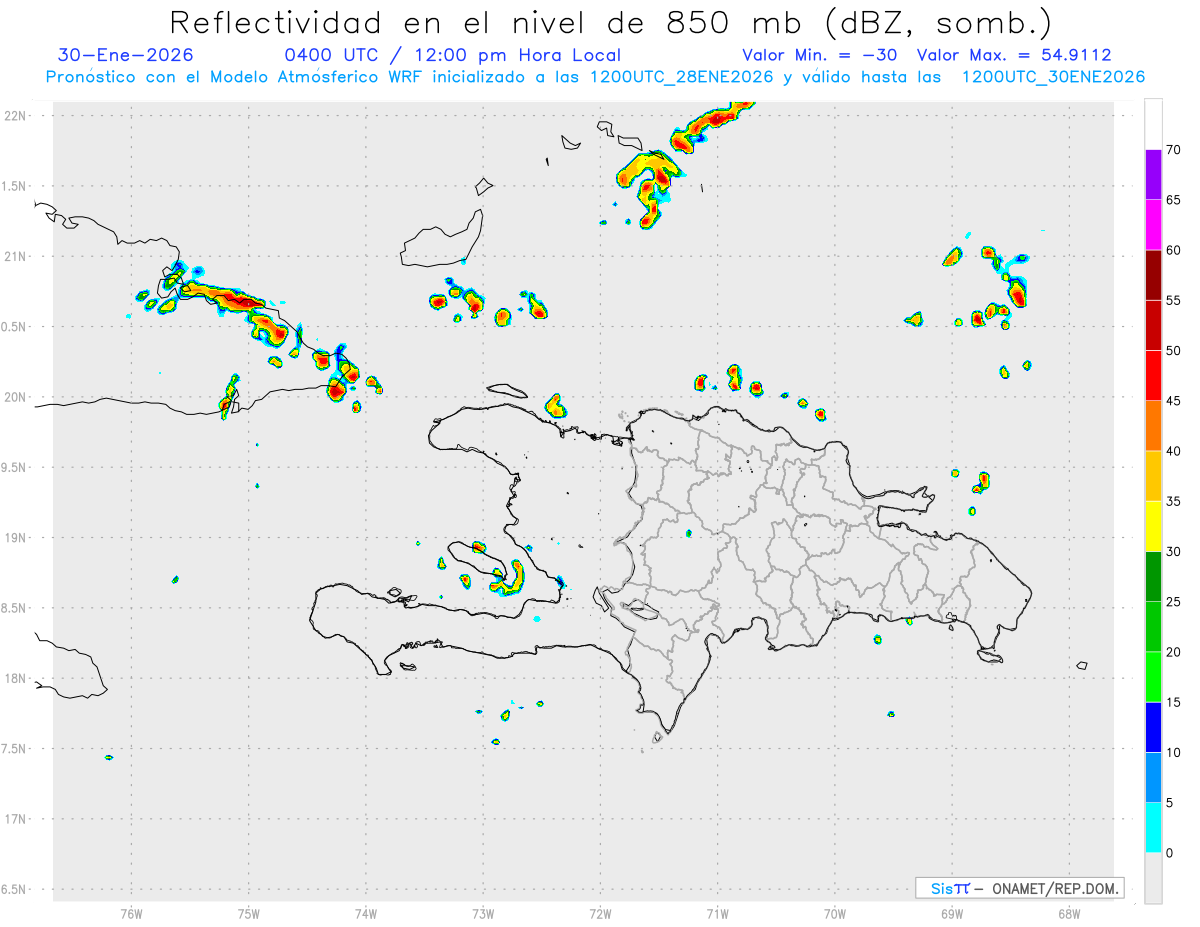Click the 'Valor Max. = 54.9112' text
Viewport: 1200px width, 927px height.
coord(1014,55)
